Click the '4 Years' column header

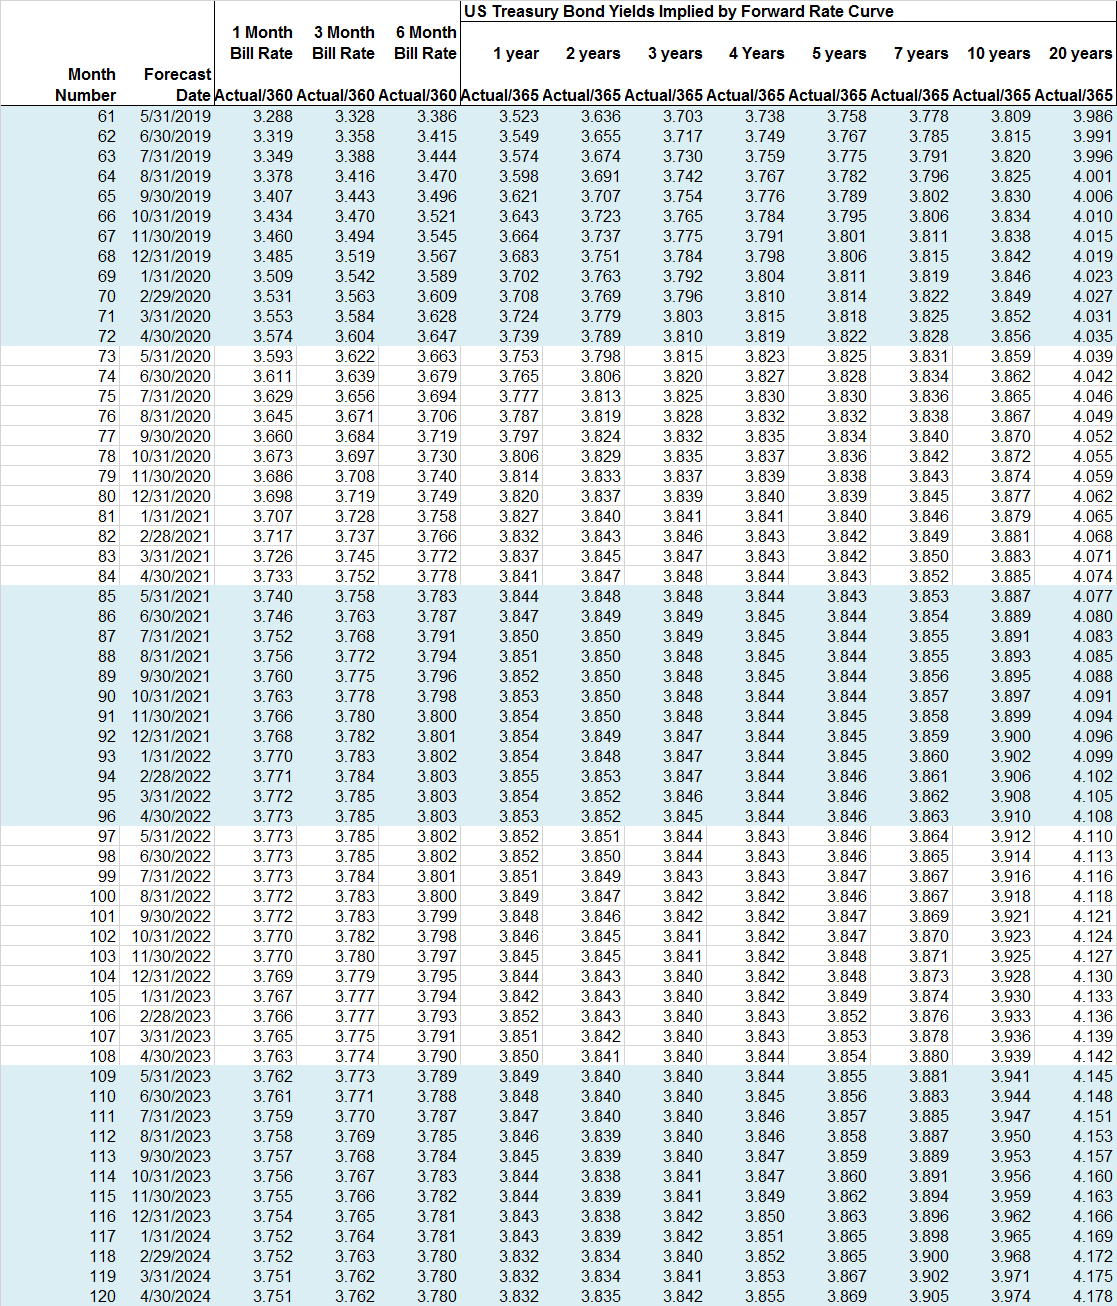point(757,54)
